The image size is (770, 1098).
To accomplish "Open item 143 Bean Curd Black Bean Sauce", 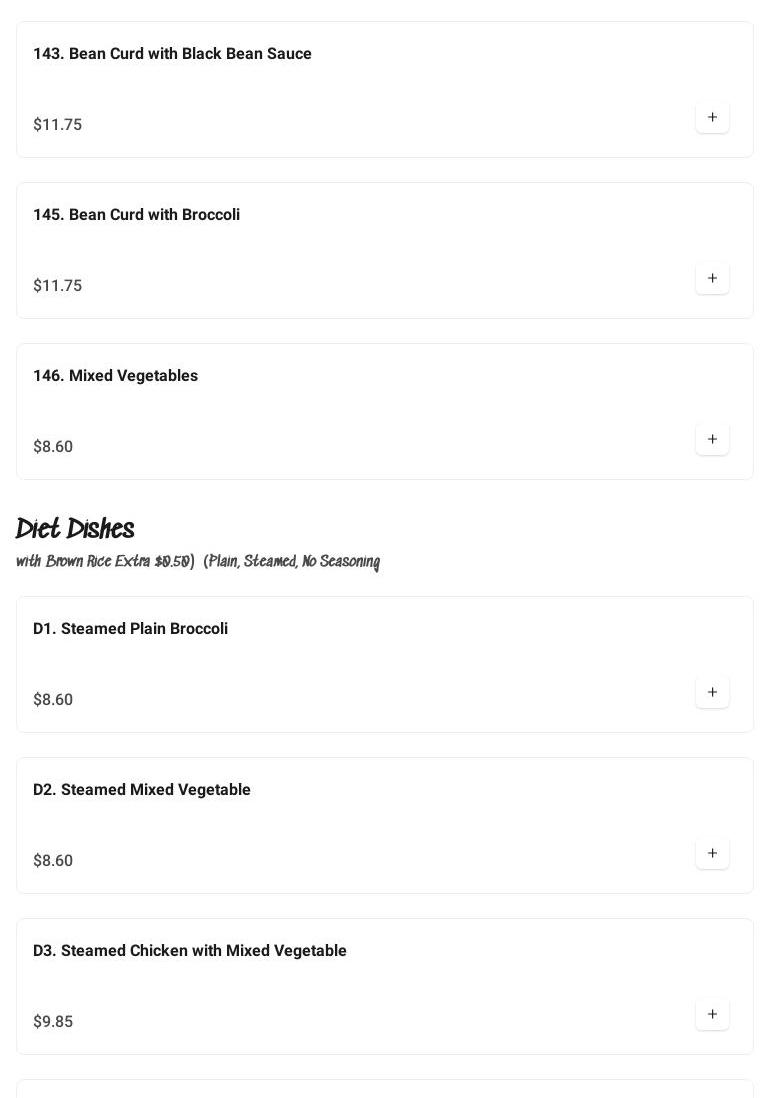I will click(x=172, y=54).
